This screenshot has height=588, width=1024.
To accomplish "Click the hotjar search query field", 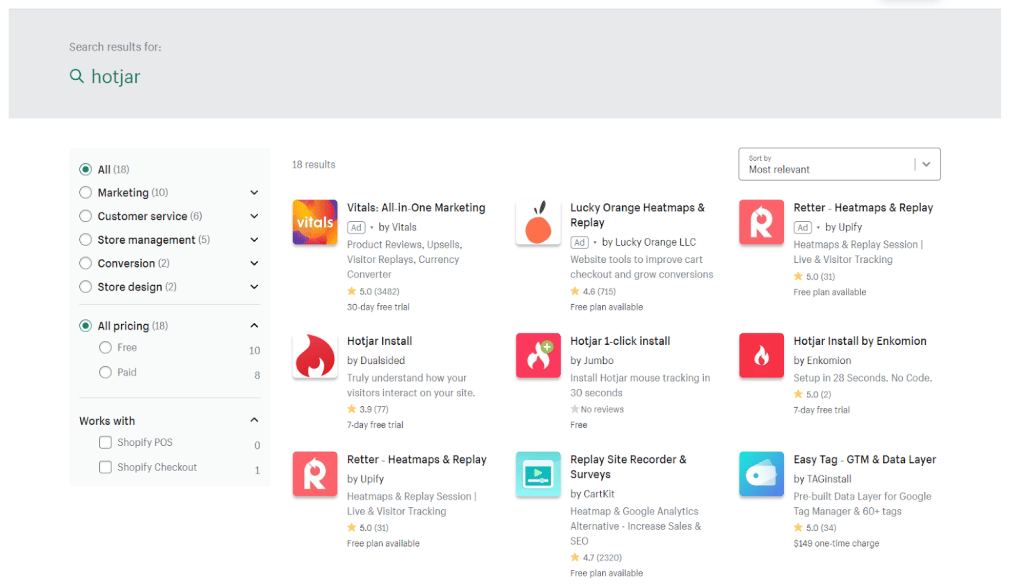I will (116, 77).
